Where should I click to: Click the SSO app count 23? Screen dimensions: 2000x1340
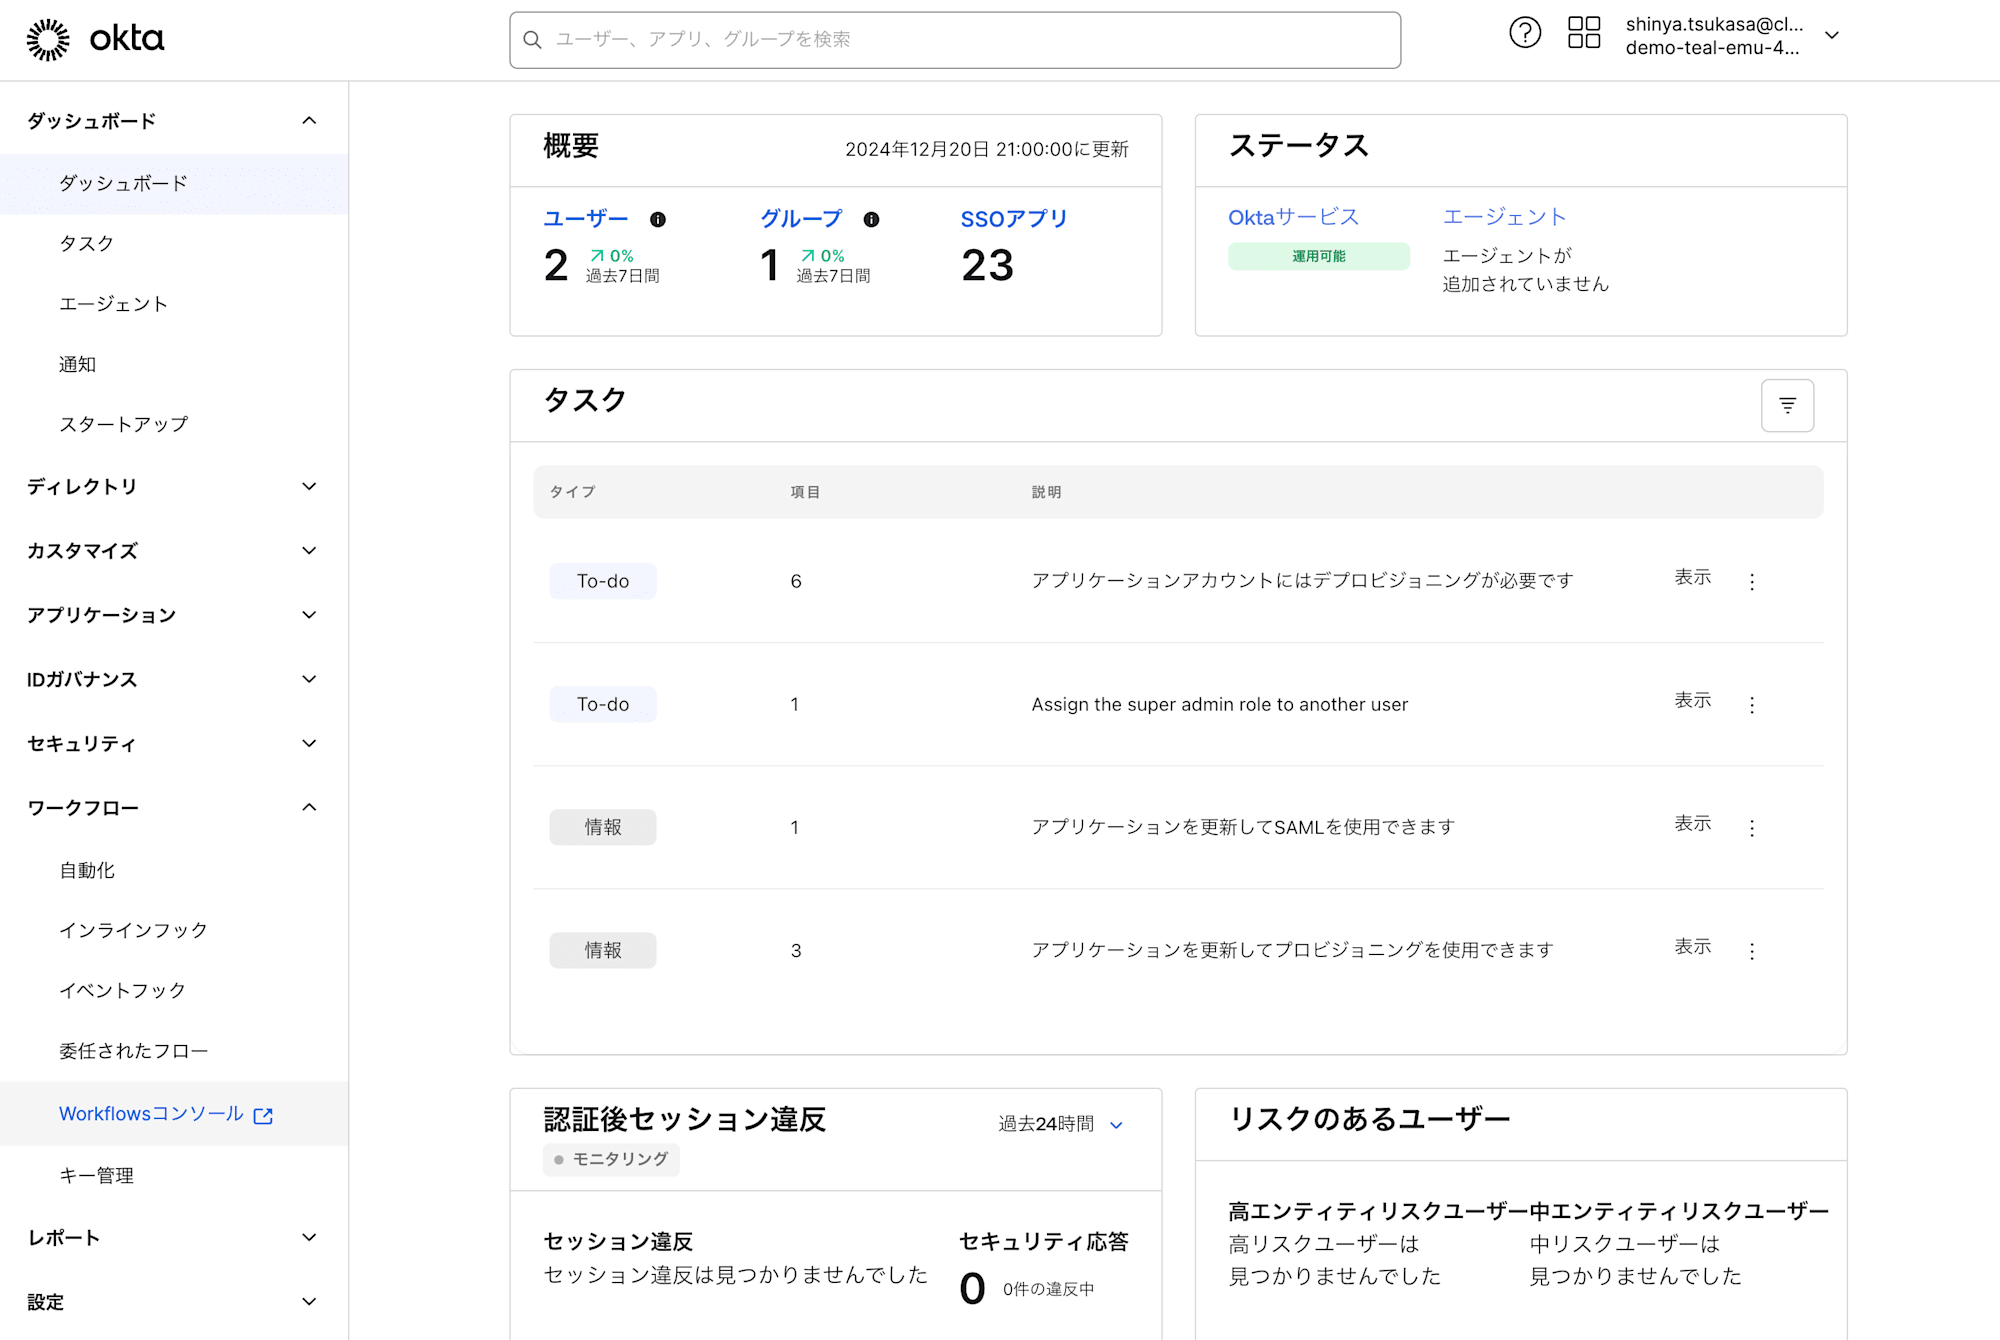[987, 266]
